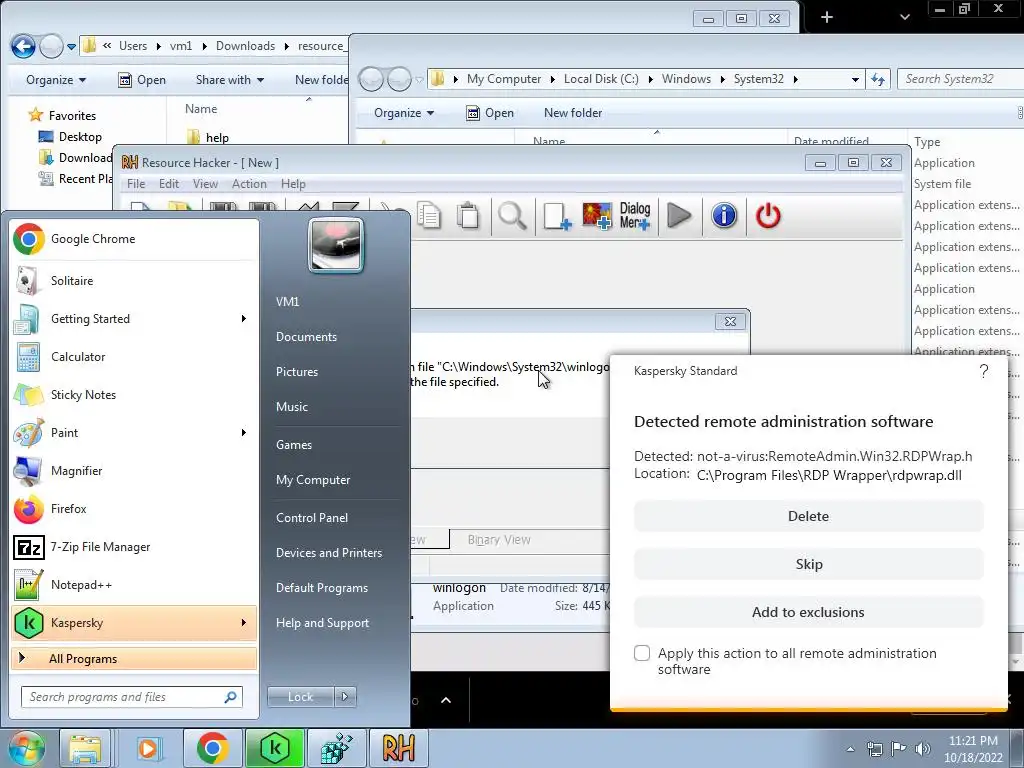Check Apply this action to all checkbox
This screenshot has width=1024, height=768.
click(642, 653)
